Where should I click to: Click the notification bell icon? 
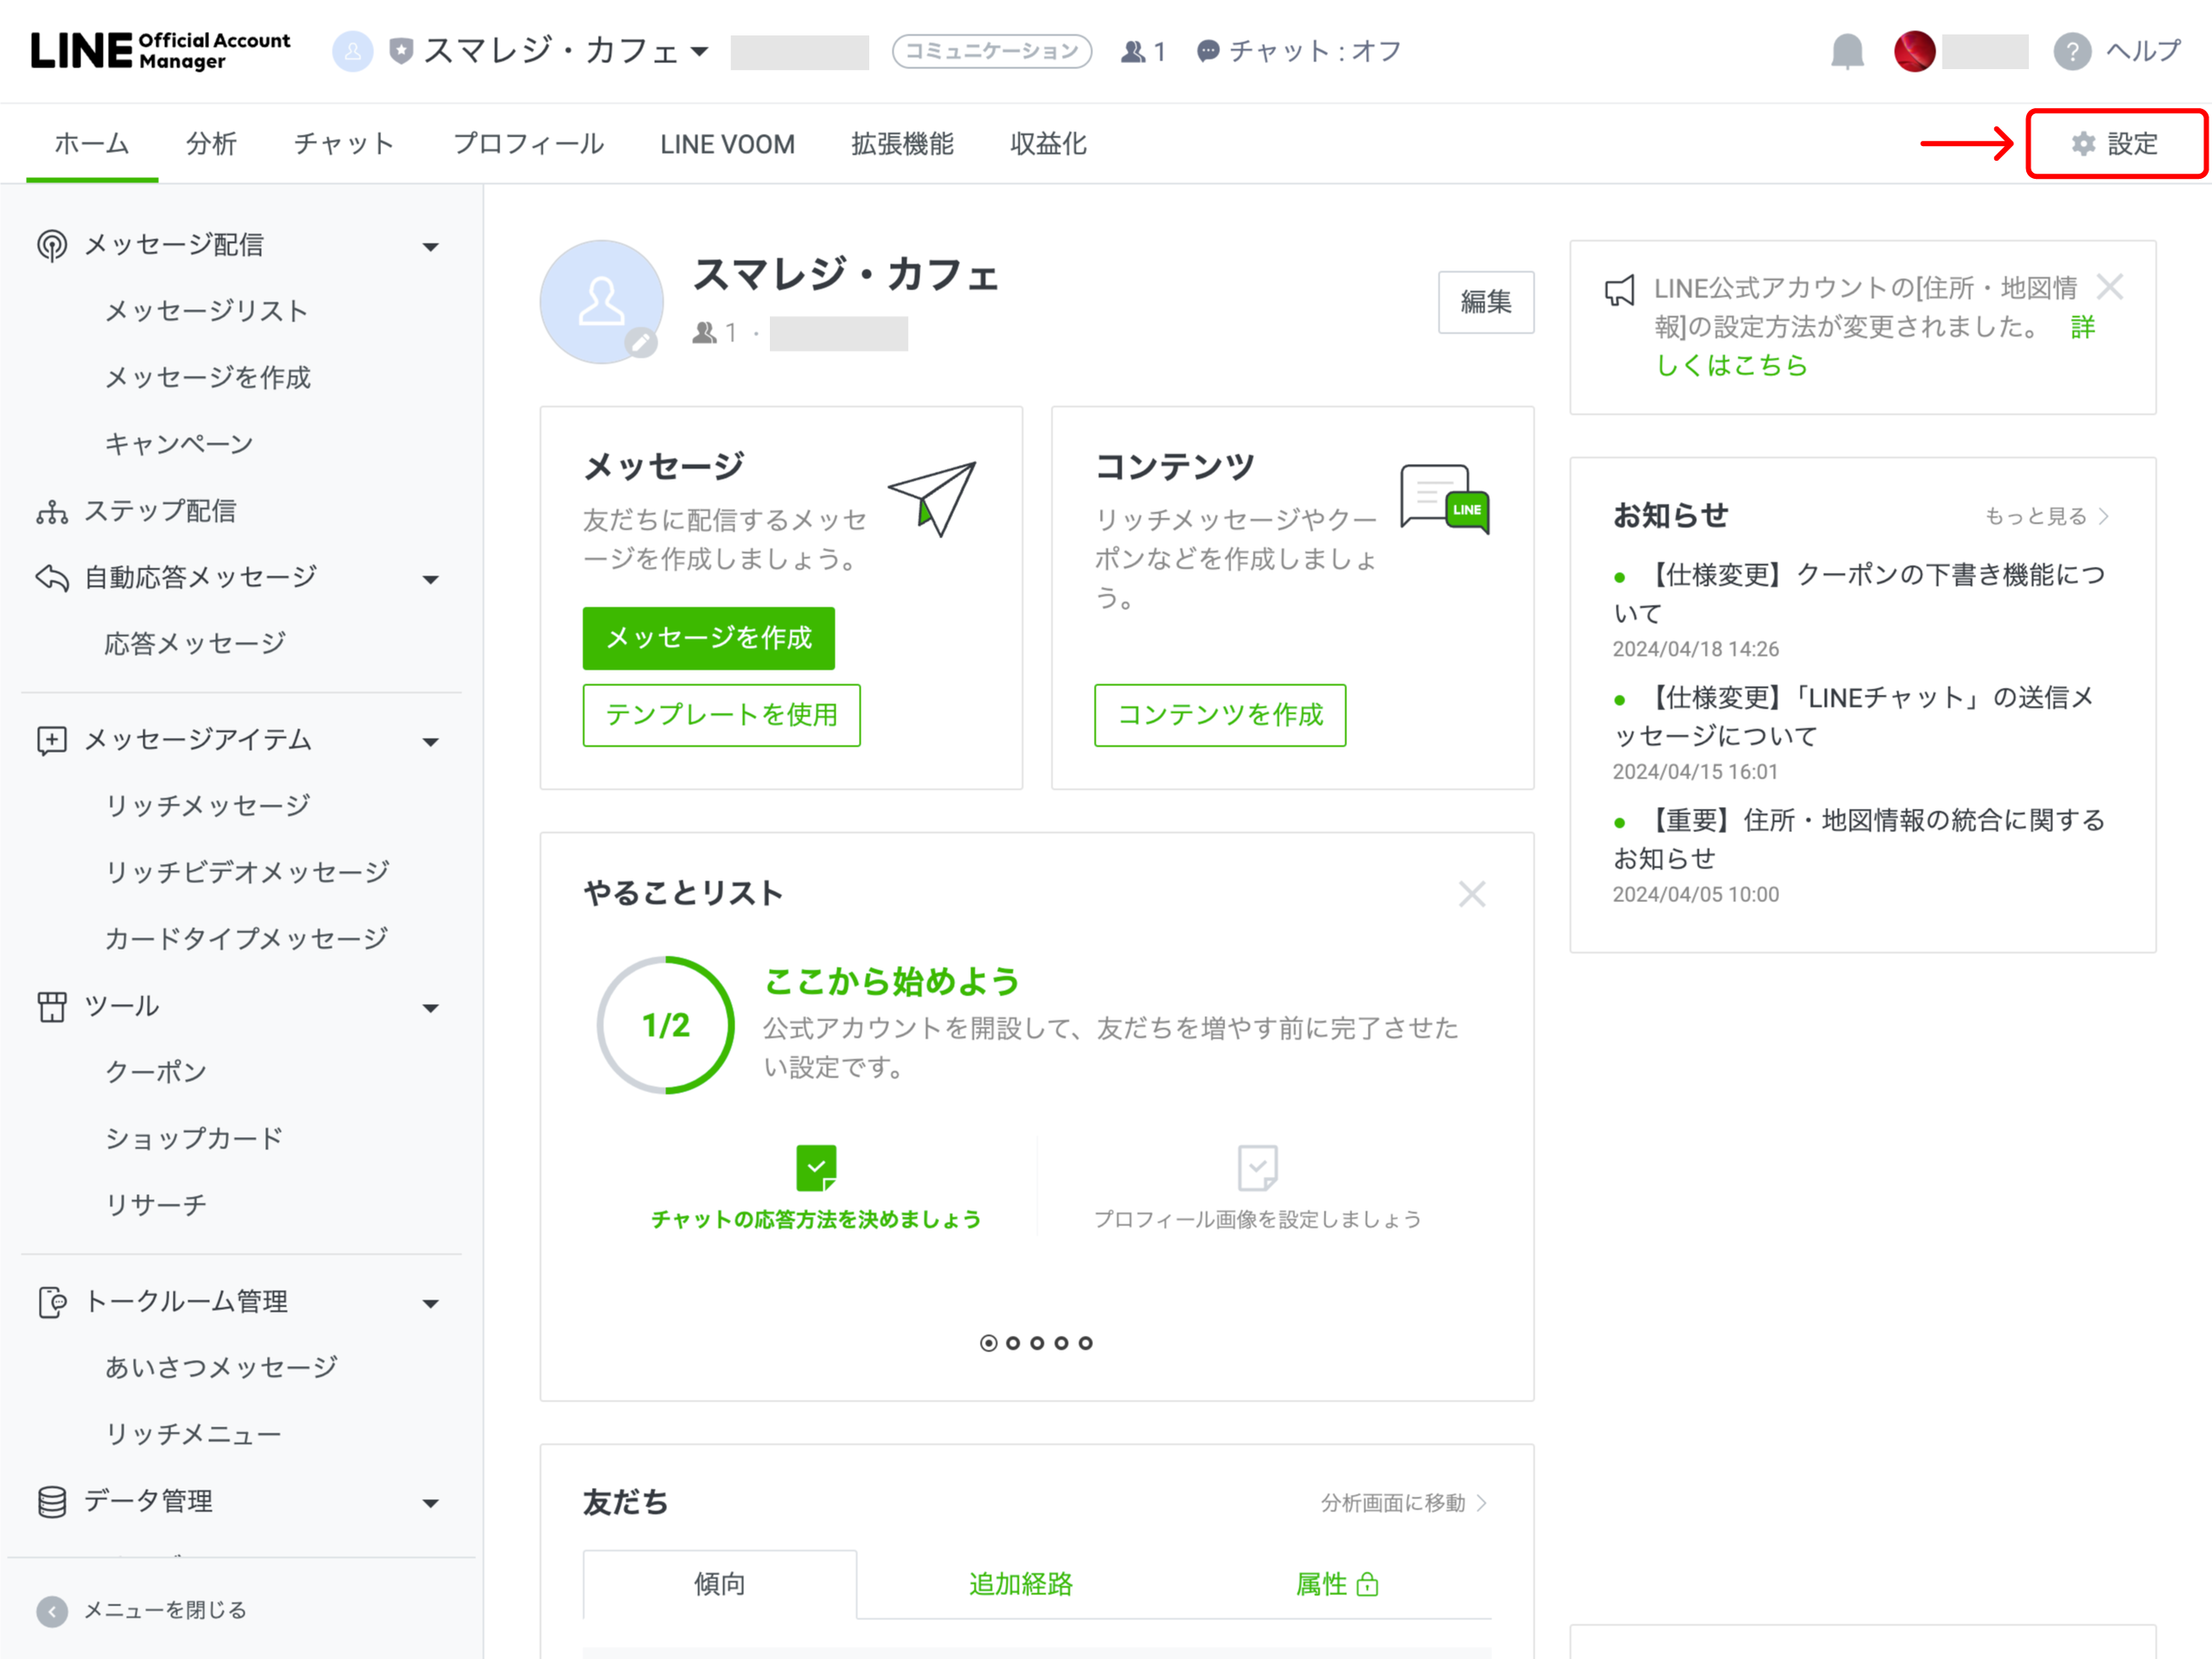[1846, 51]
